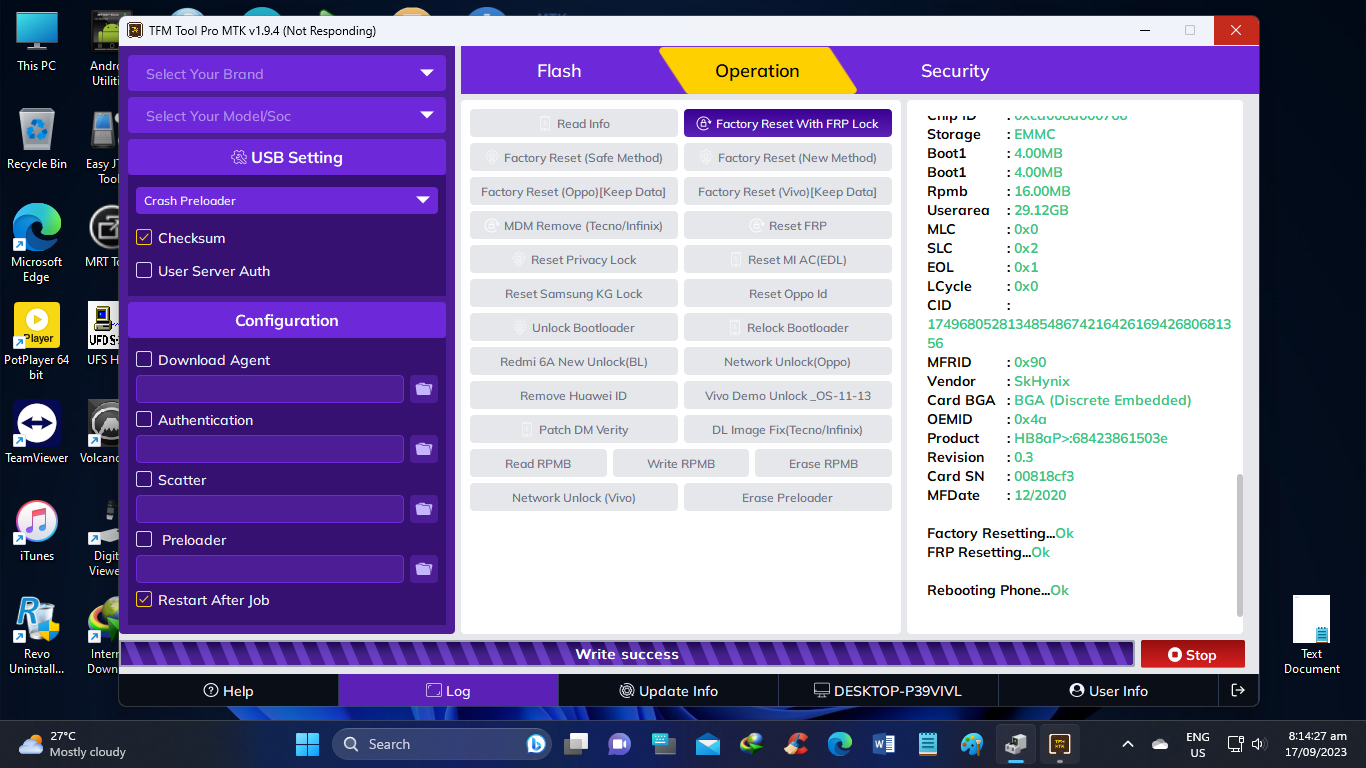Click the Erase Preloader button
This screenshot has width=1366, height=768.
[x=788, y=498]
